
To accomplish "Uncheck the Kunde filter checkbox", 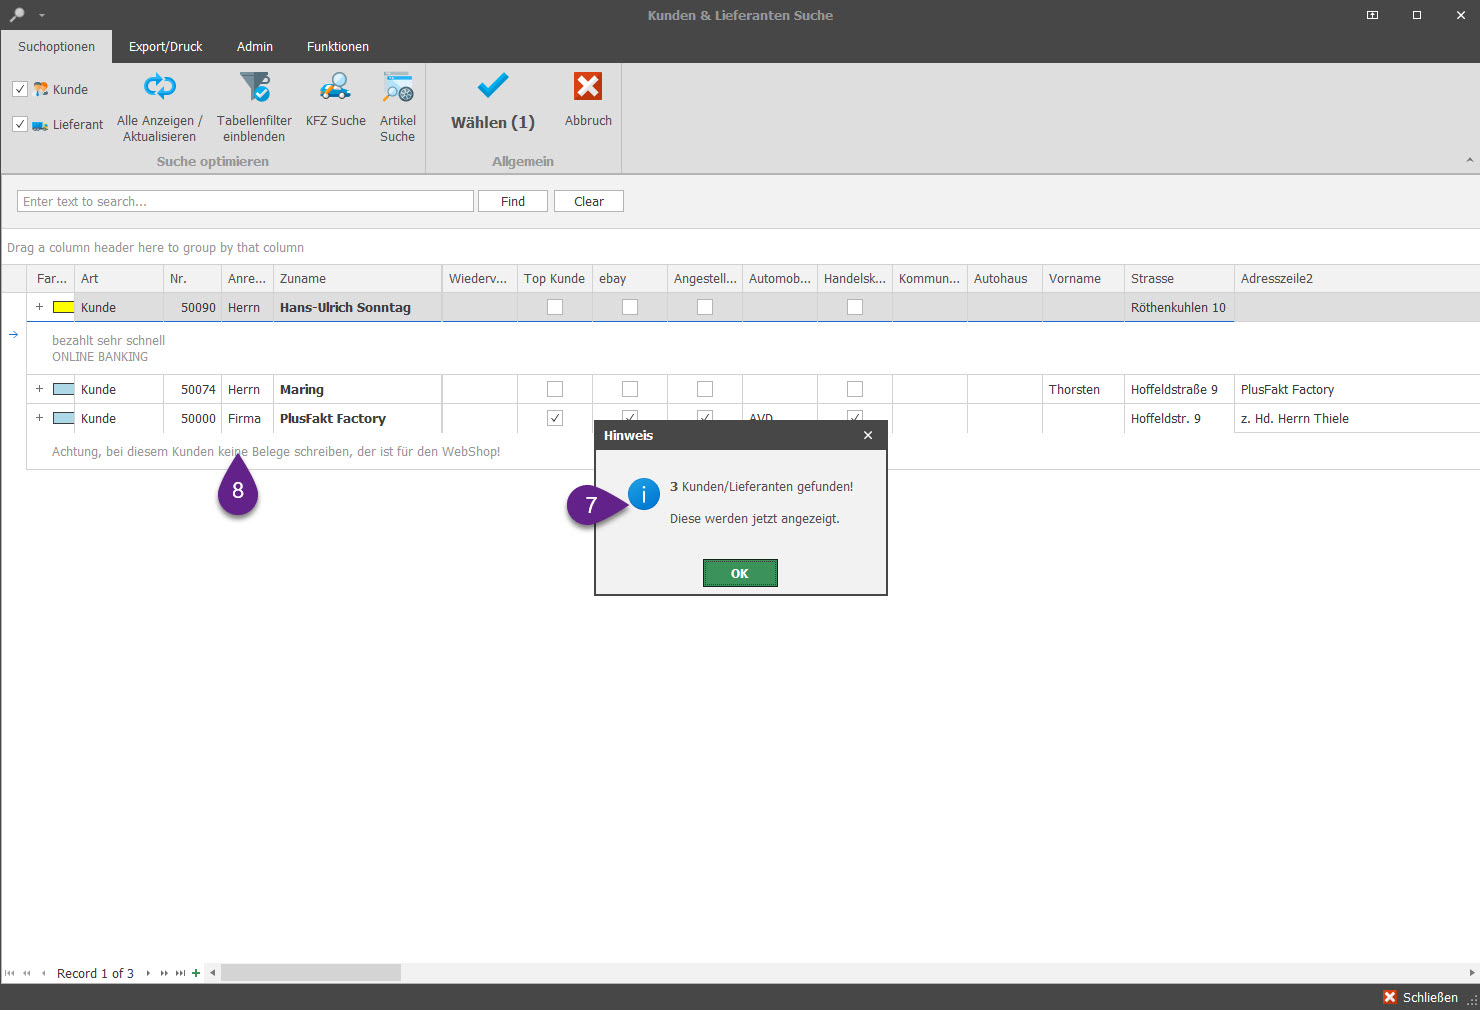I will tap(20, 89).
